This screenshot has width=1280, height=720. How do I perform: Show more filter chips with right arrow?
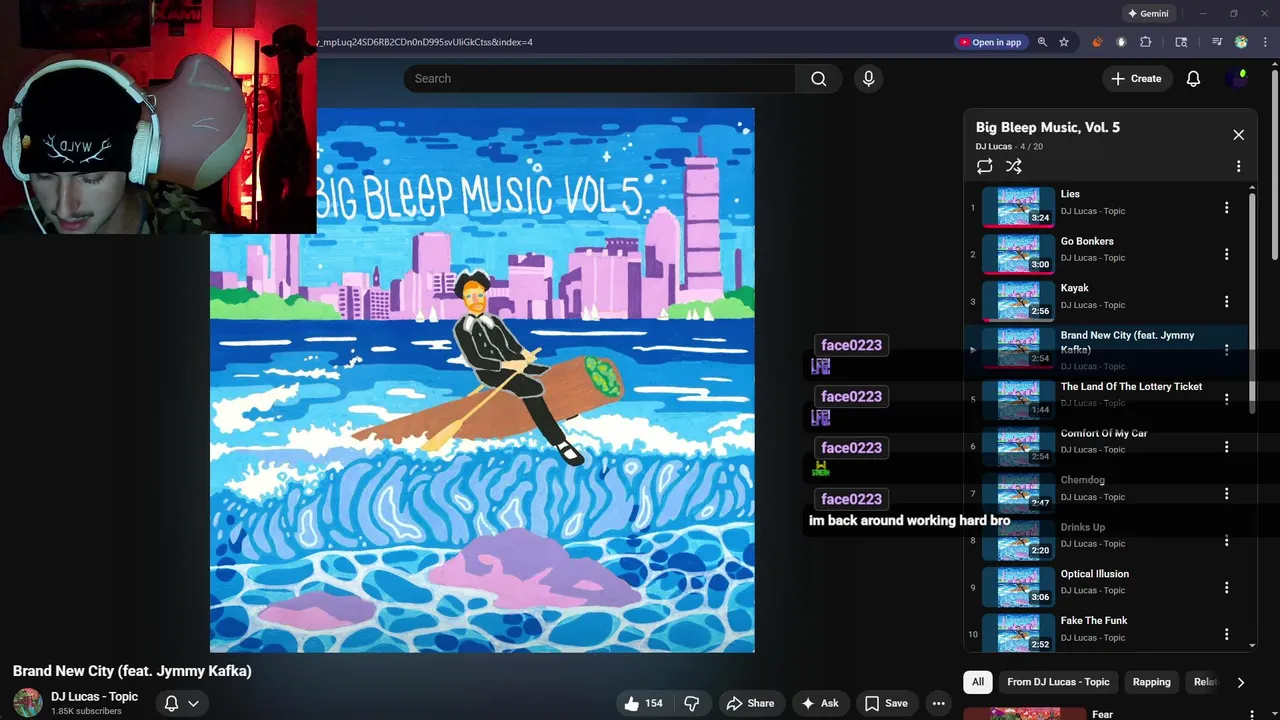[1240, 682]
